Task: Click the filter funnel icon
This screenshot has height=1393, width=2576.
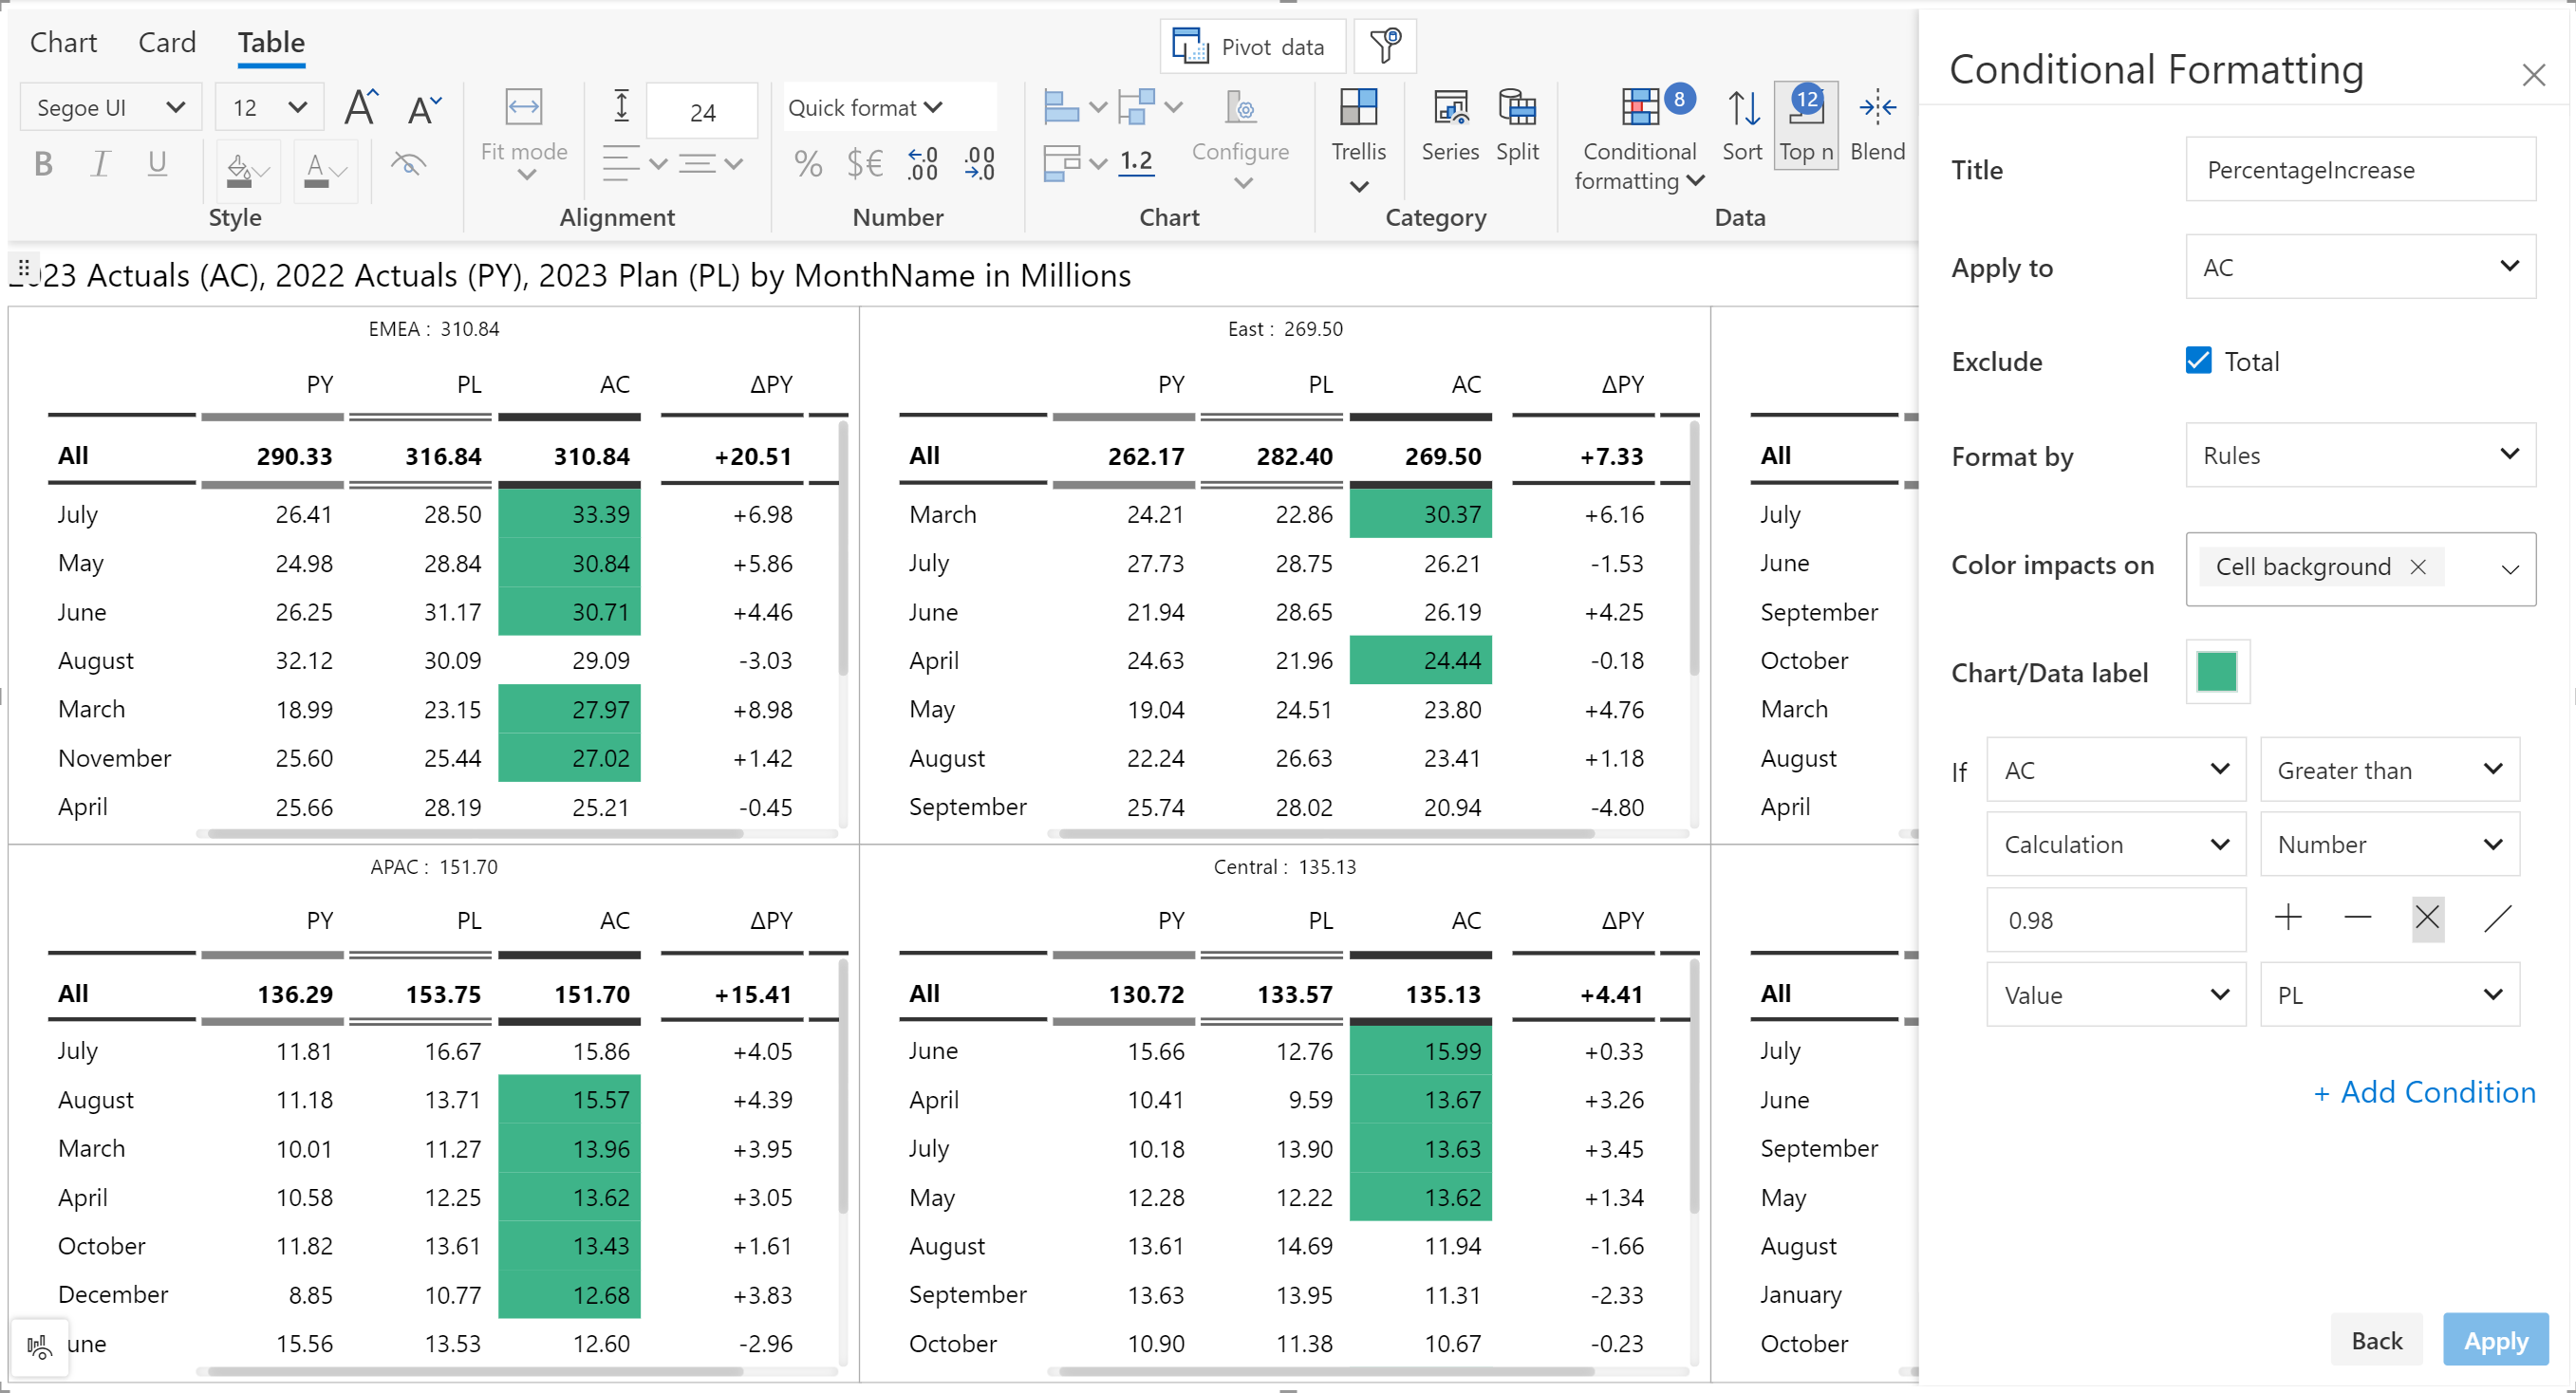Action: [1385, 46]
